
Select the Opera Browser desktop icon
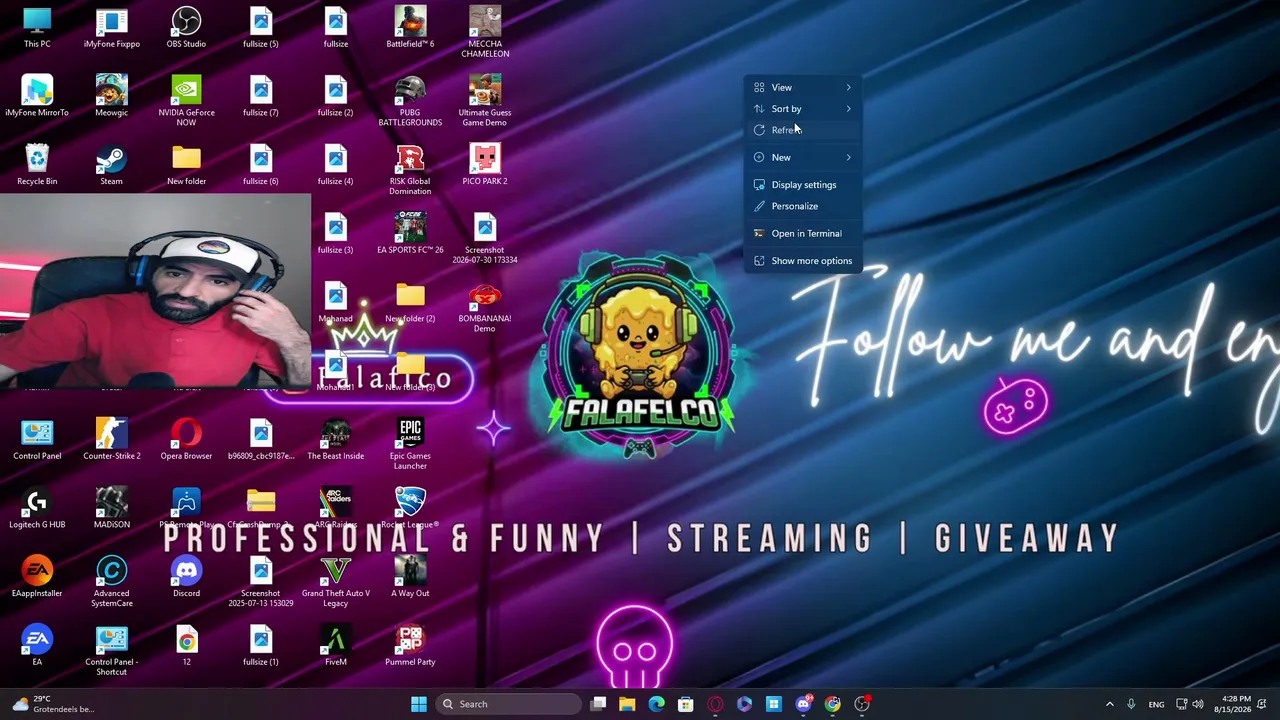(186, 440)
